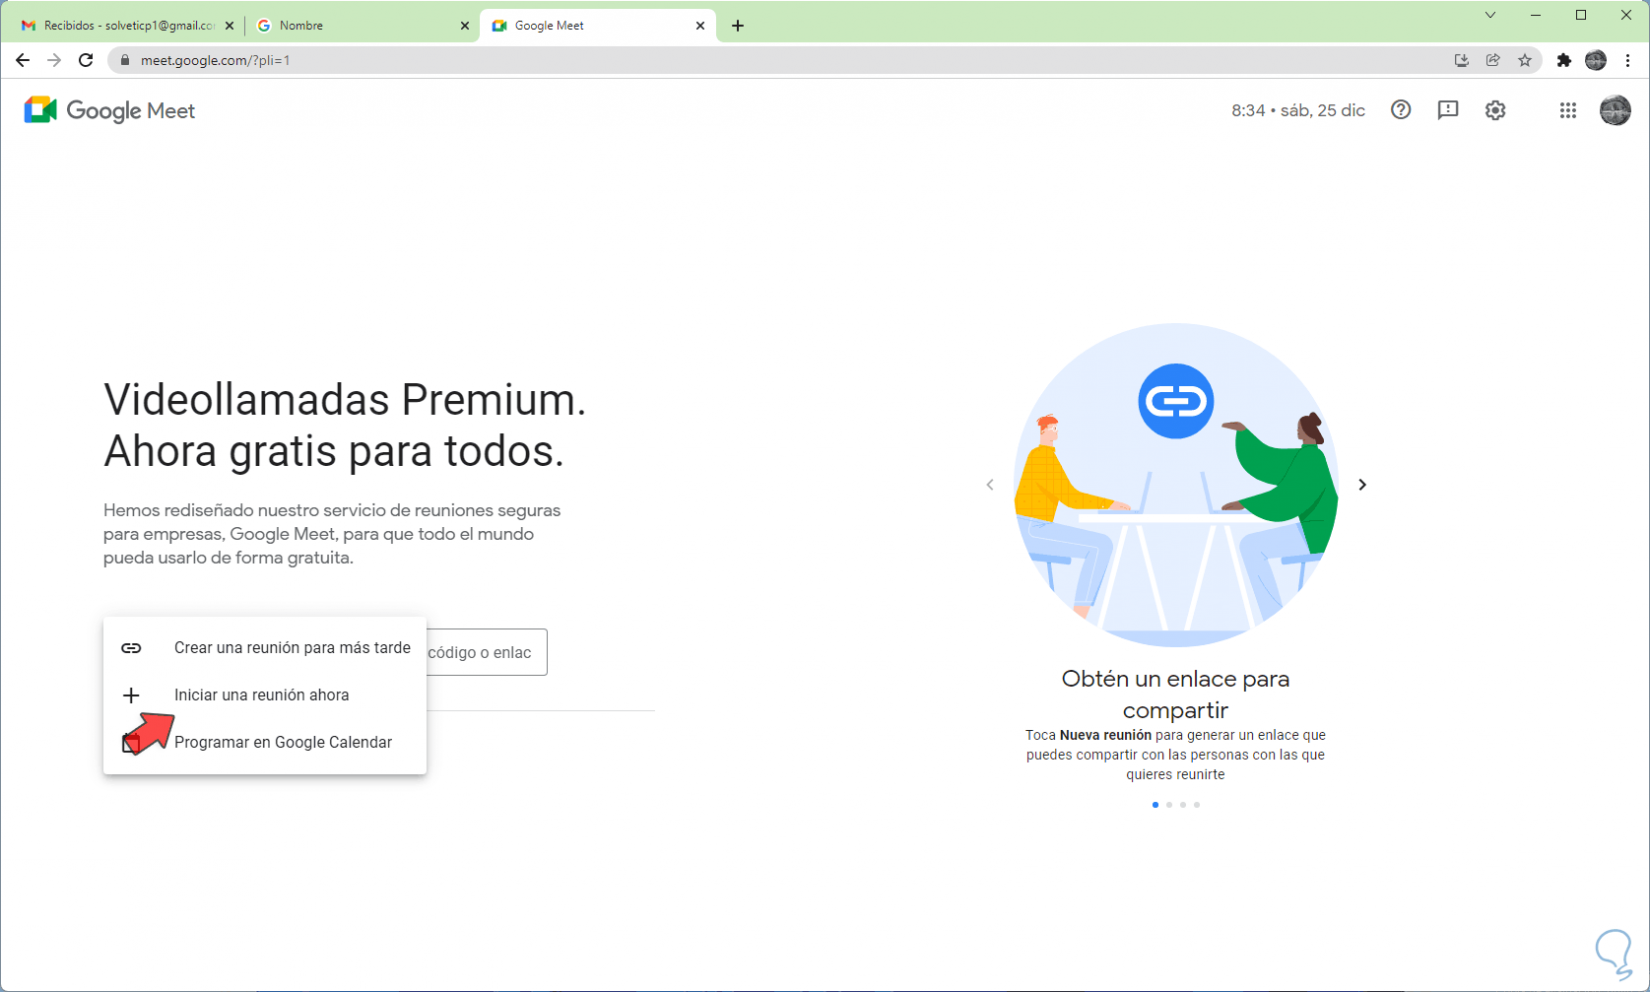Bookmark this page with star icon
Screen dimensions: 1650x992
1525,60
